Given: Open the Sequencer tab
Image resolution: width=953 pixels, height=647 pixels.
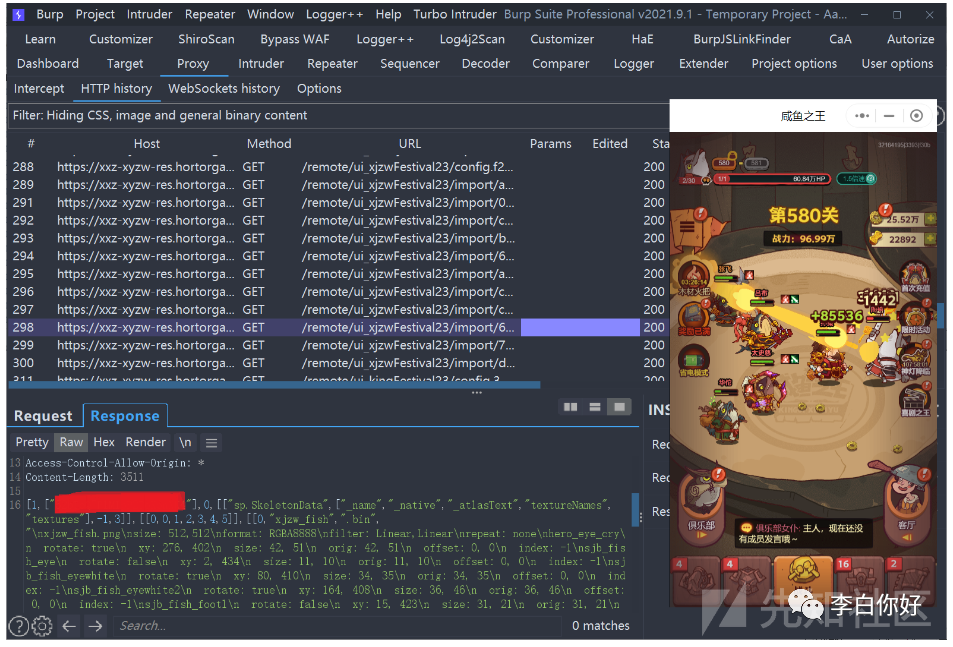Looking at the screenshot, I should (x=410, y=63).
